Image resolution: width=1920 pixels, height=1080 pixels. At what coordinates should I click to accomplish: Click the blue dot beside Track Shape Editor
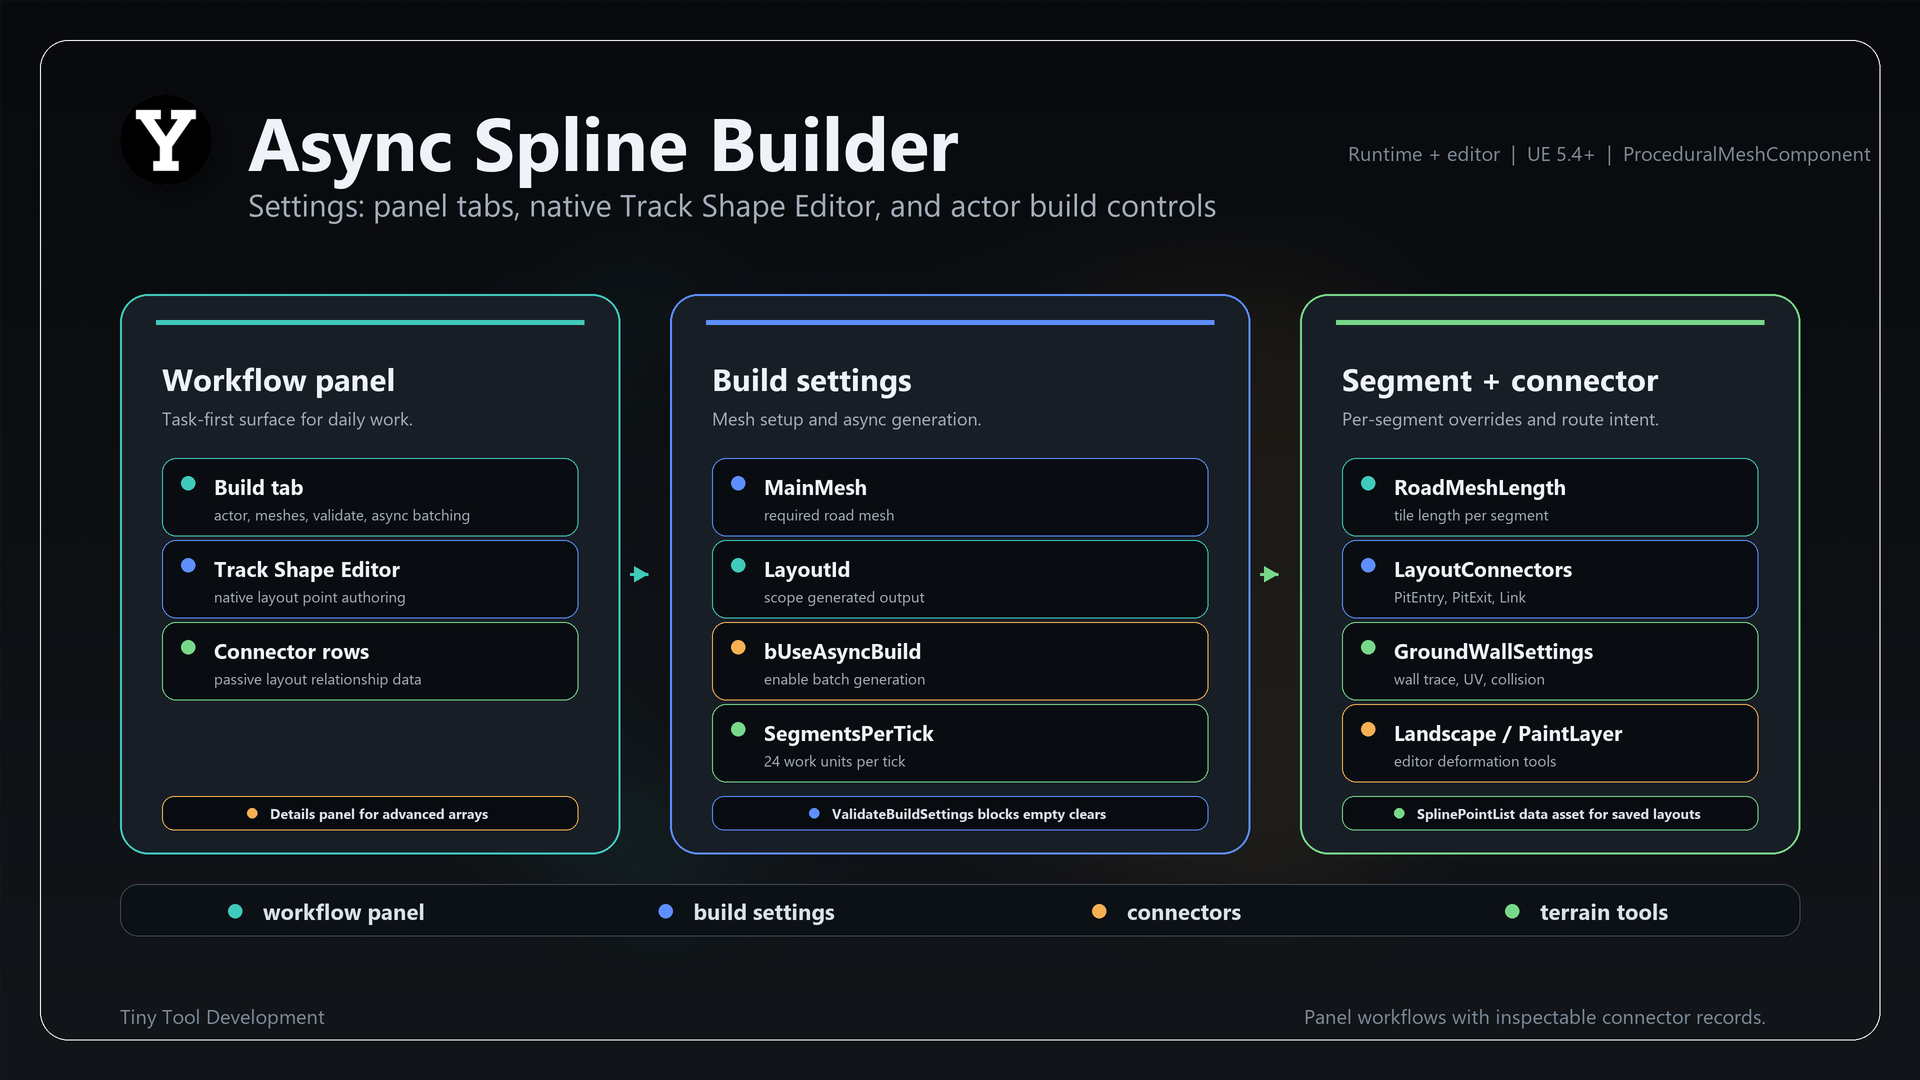188,565
